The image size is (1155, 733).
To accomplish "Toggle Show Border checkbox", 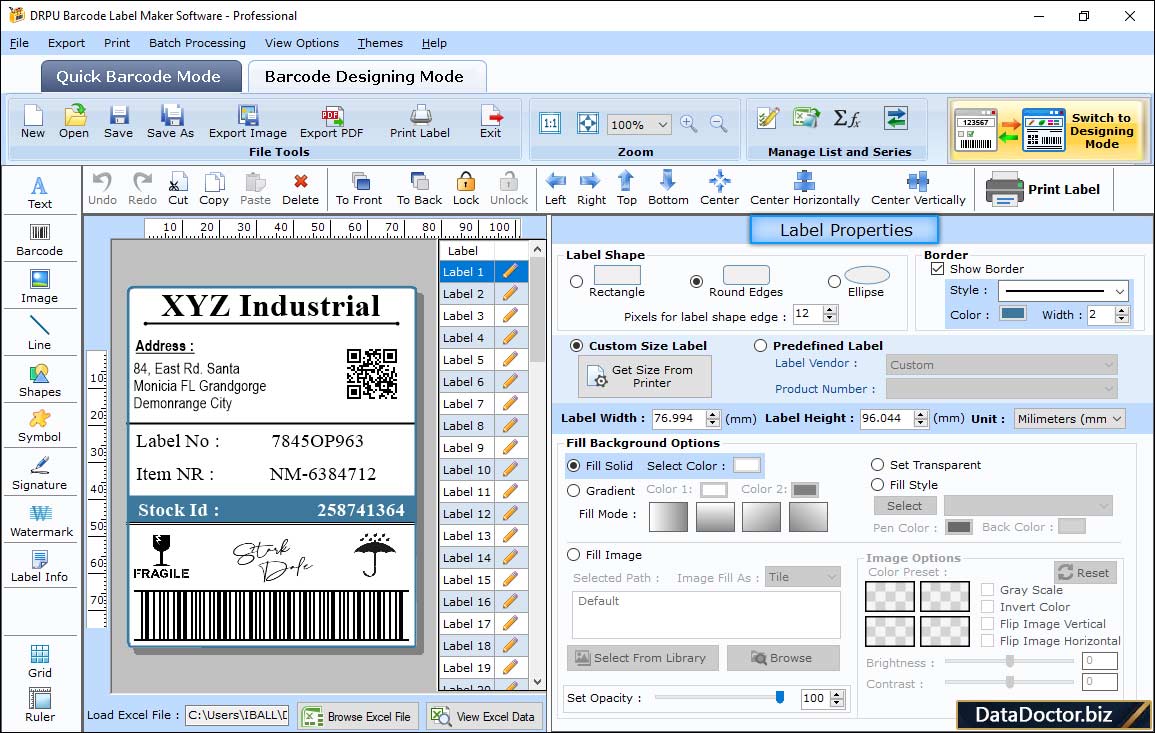I will click(x=937, y=268).
